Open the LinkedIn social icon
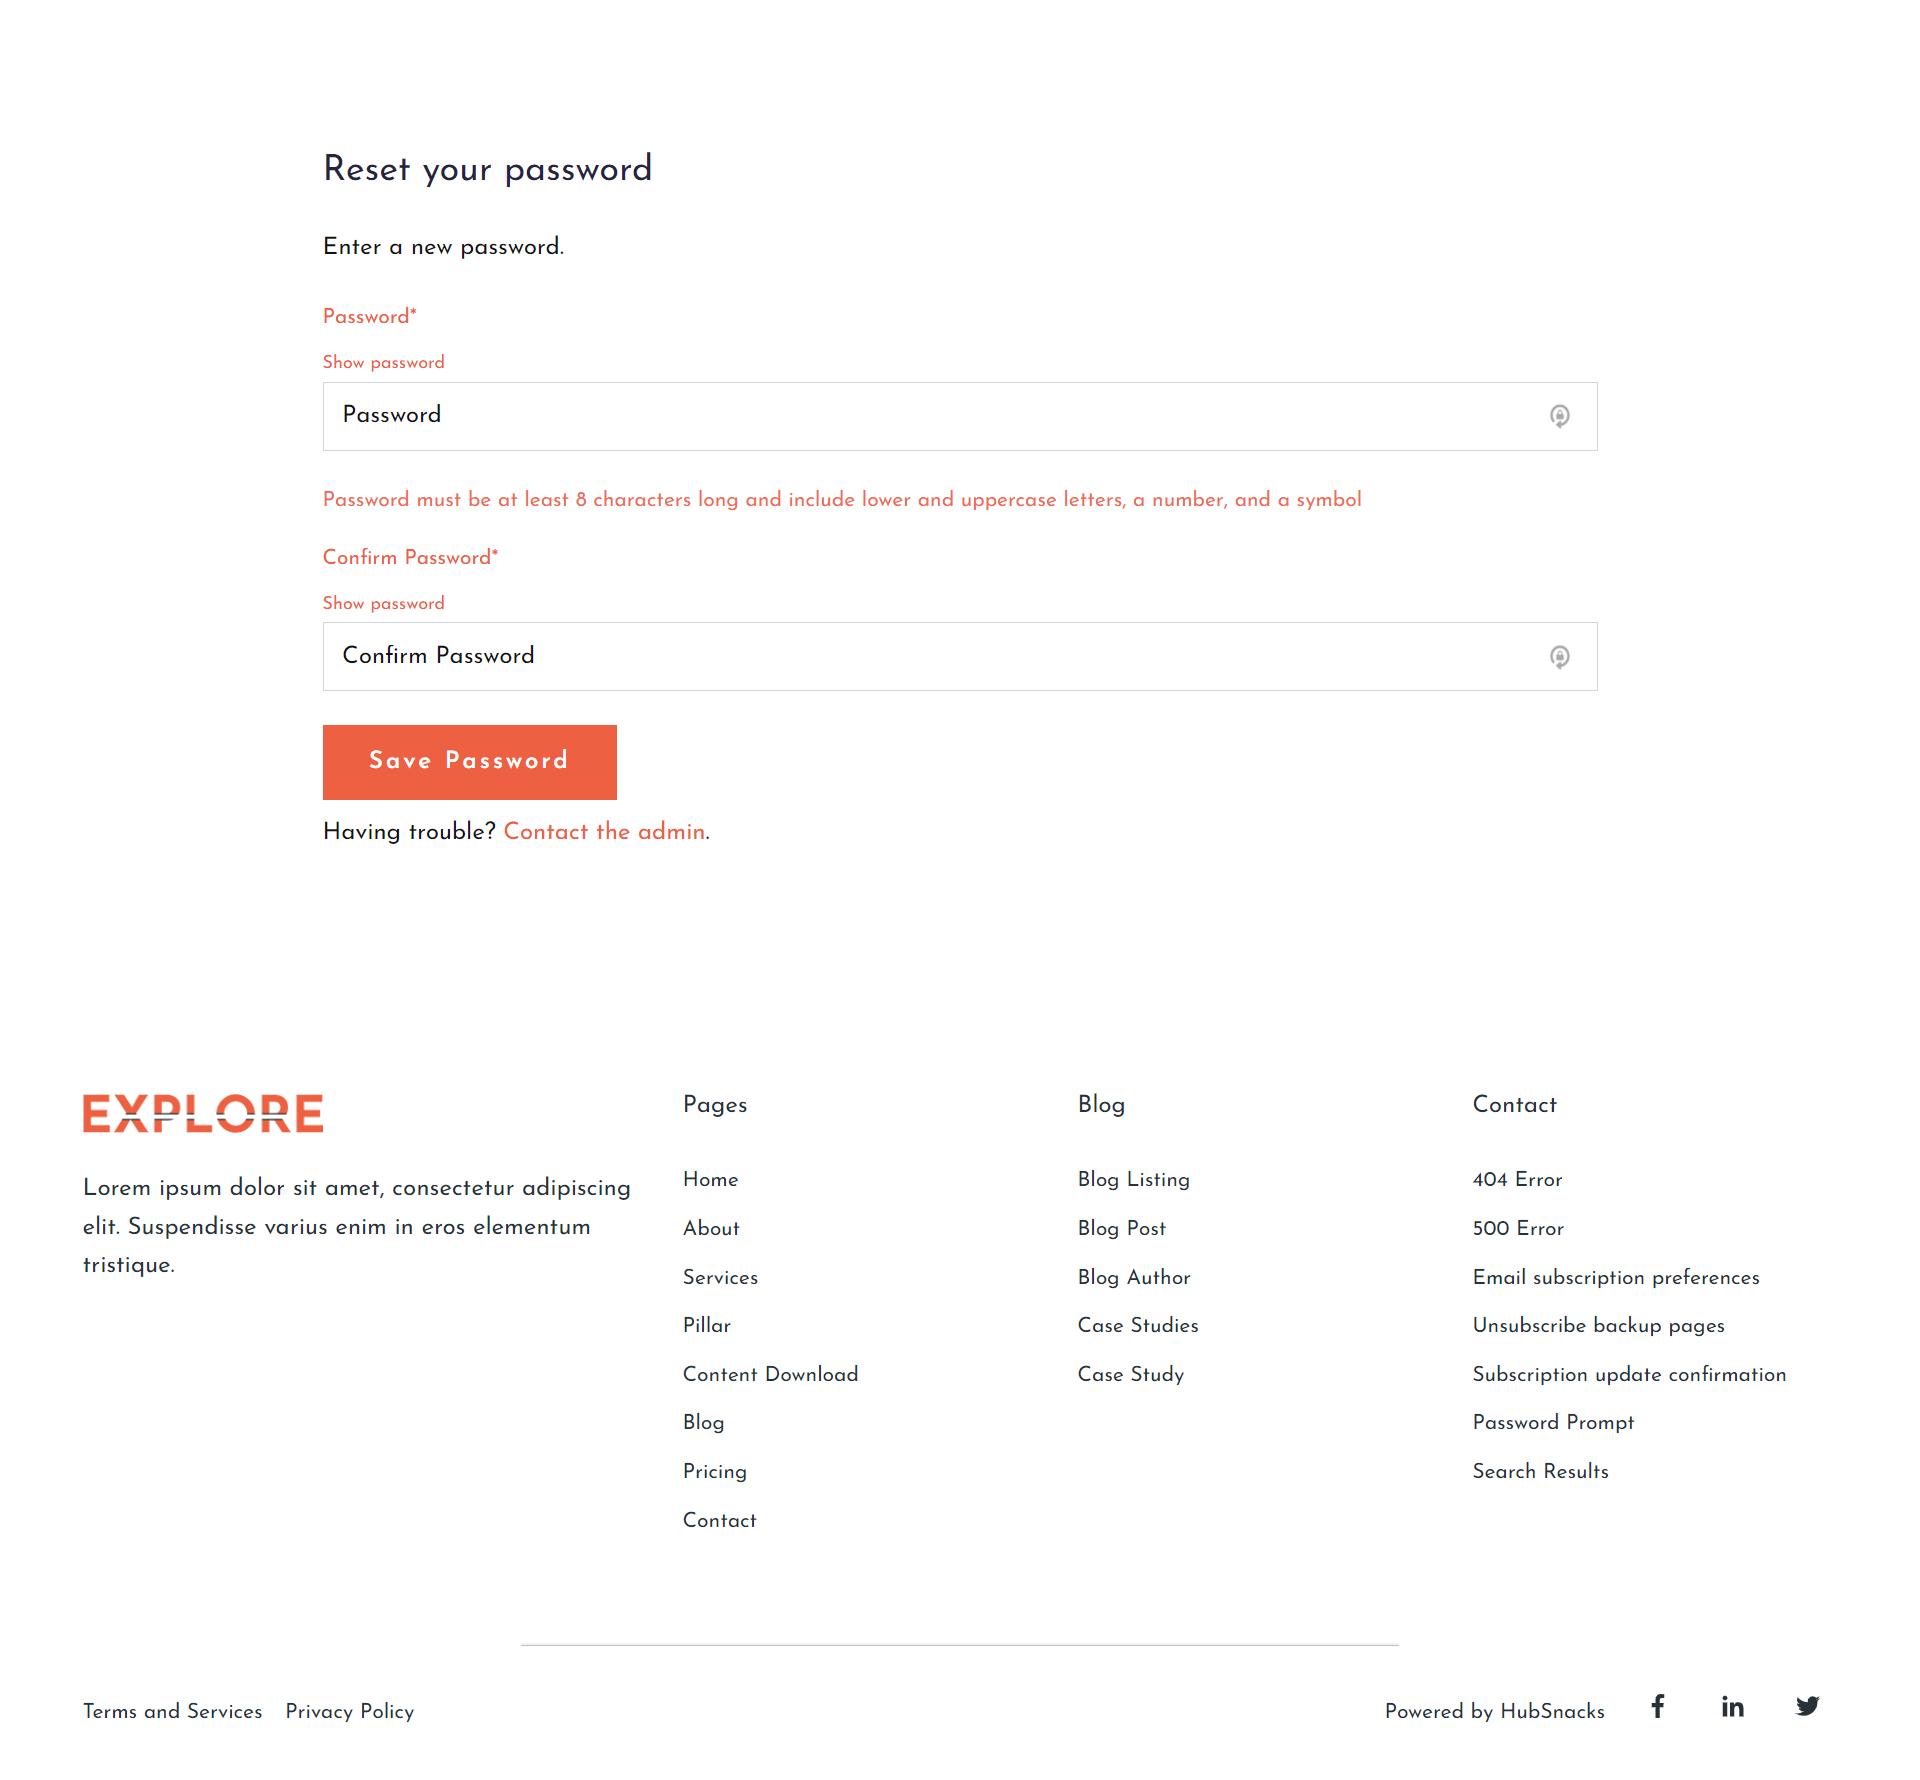Screen dimensions: 1920x1780 [x=1732, y=1707]
